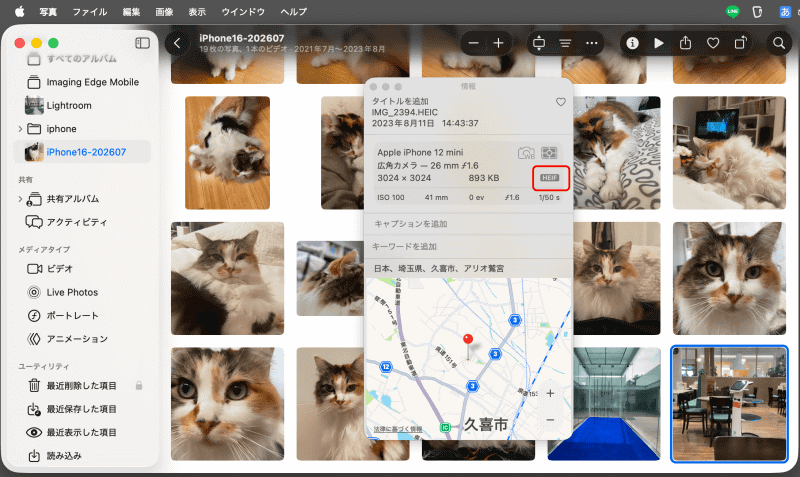
Task: Open the ヘルプ menu
Action: [x=293, y=11]
